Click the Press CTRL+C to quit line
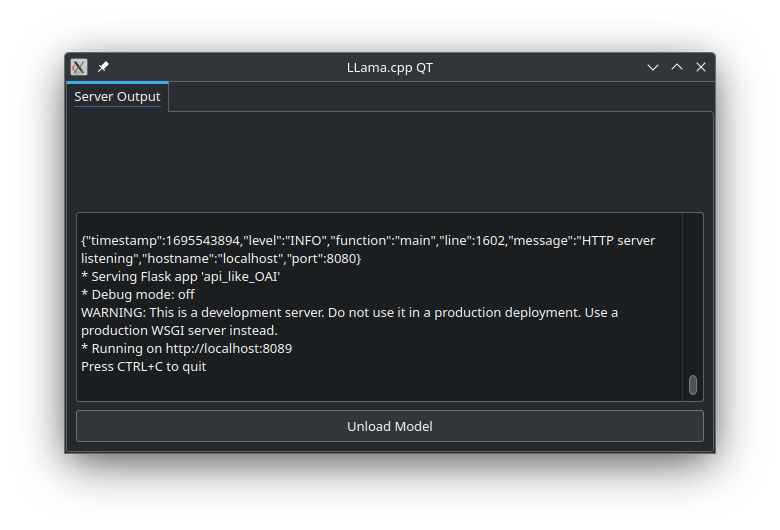 pyautogui.click(x=144, y=367)
